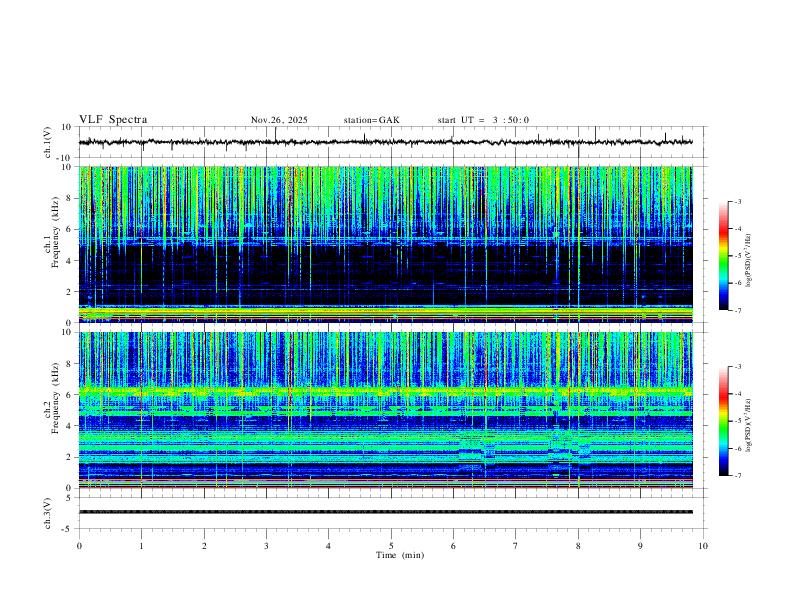Click the 'start UT = 3 :50: 0' text
The width and height of the screenshot is (792, 612).
pyautogui.click(x=483, y=120)
